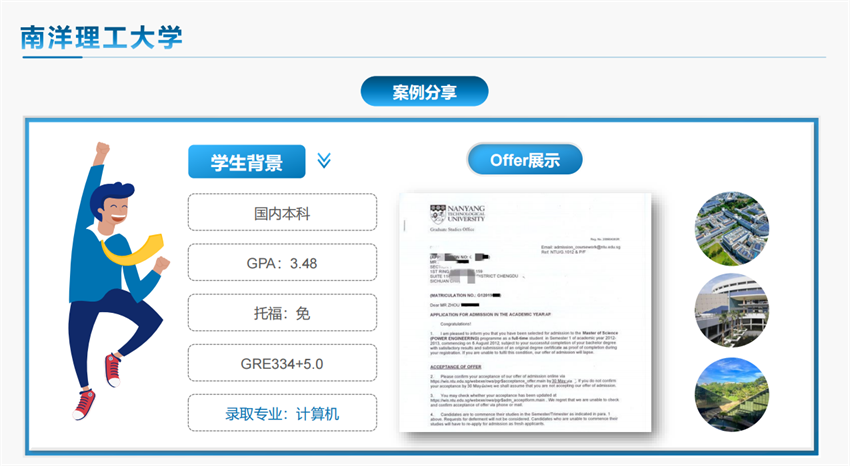This screenshot has width=850, height=466.
Task: Click the cartoon man's red sneaker on the ground
Action: pos(85,404)
